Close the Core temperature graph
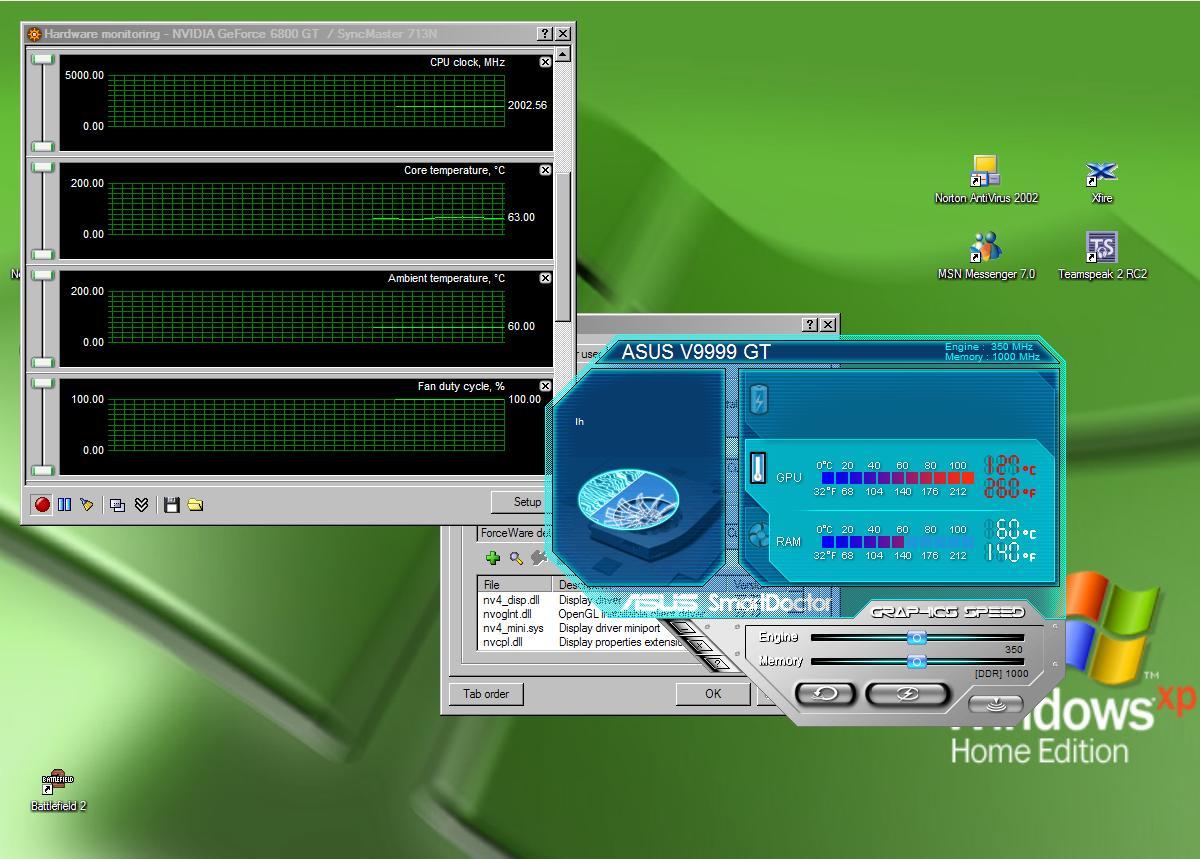This screenshot has width=1200, height=859. pyautogui.click(x=545, y=170)
